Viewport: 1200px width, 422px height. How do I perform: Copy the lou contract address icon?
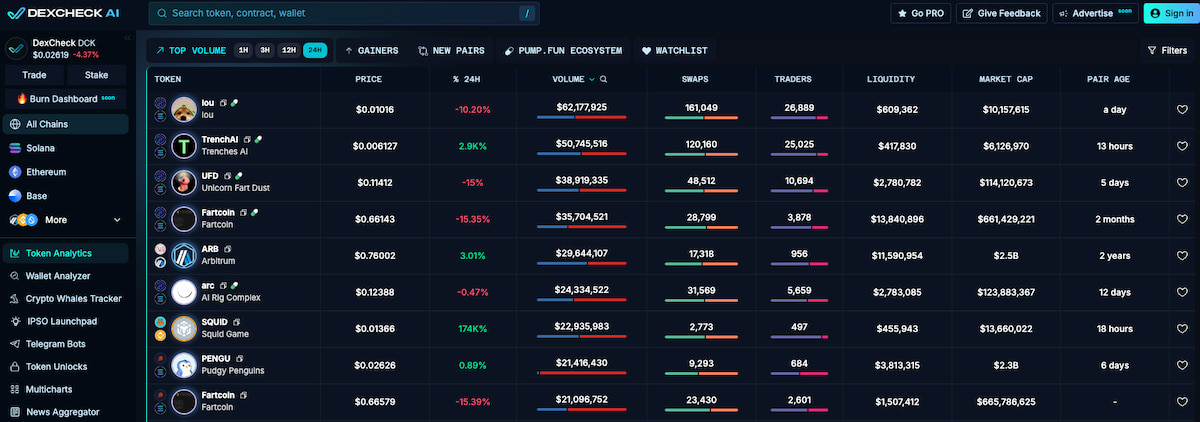tap(223, 103)
